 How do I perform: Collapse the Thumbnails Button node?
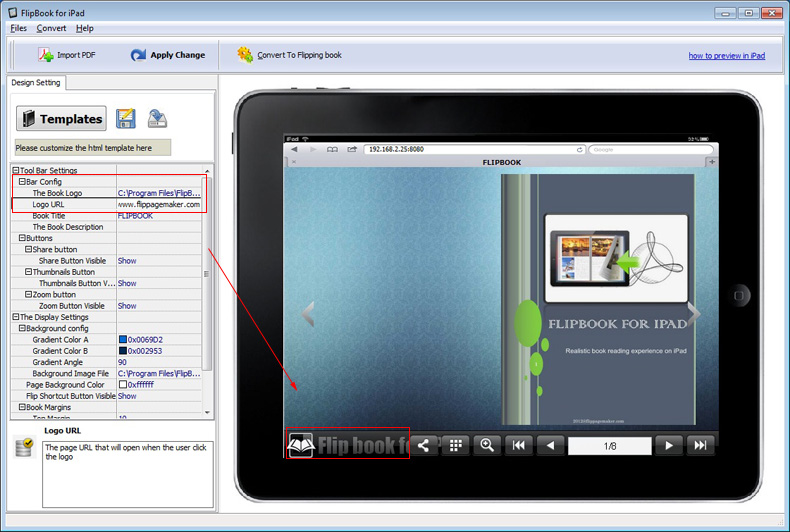pyautogui.click(x=29, y=272)
